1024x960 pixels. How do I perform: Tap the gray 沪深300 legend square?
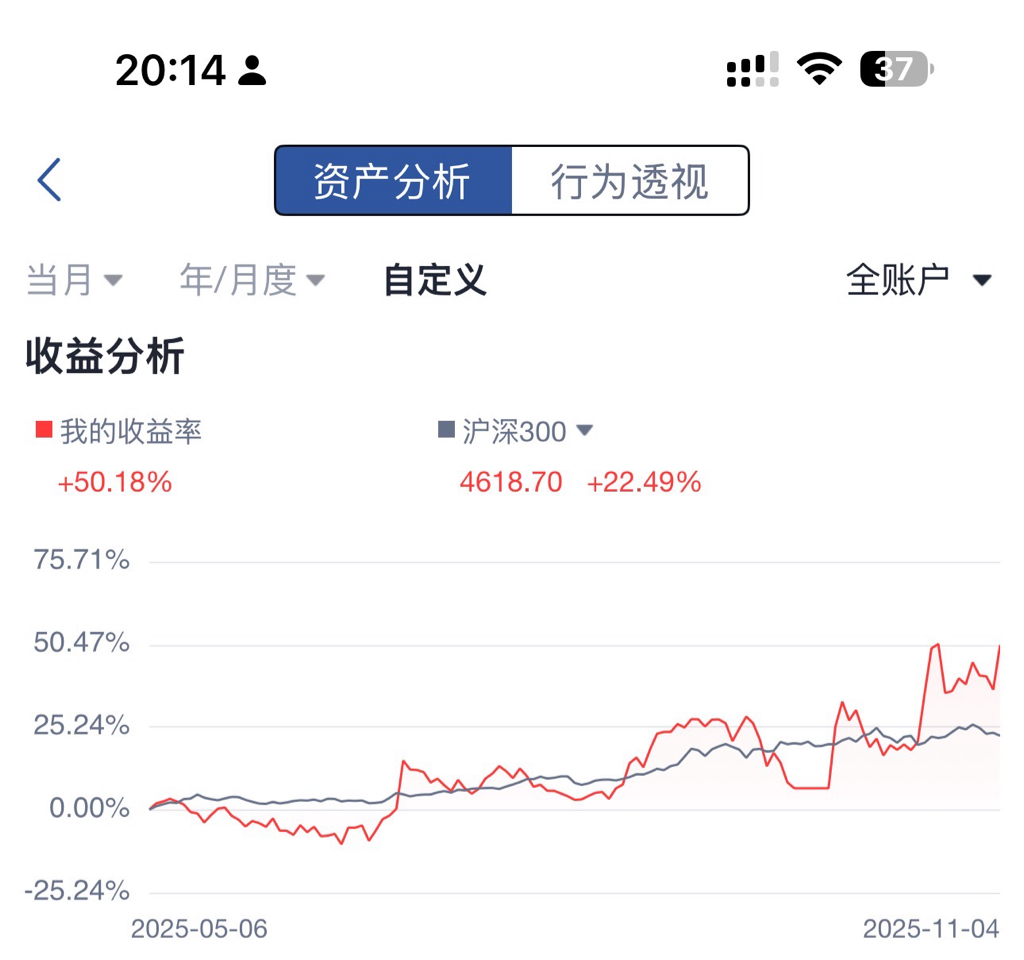tap(446, 431)
